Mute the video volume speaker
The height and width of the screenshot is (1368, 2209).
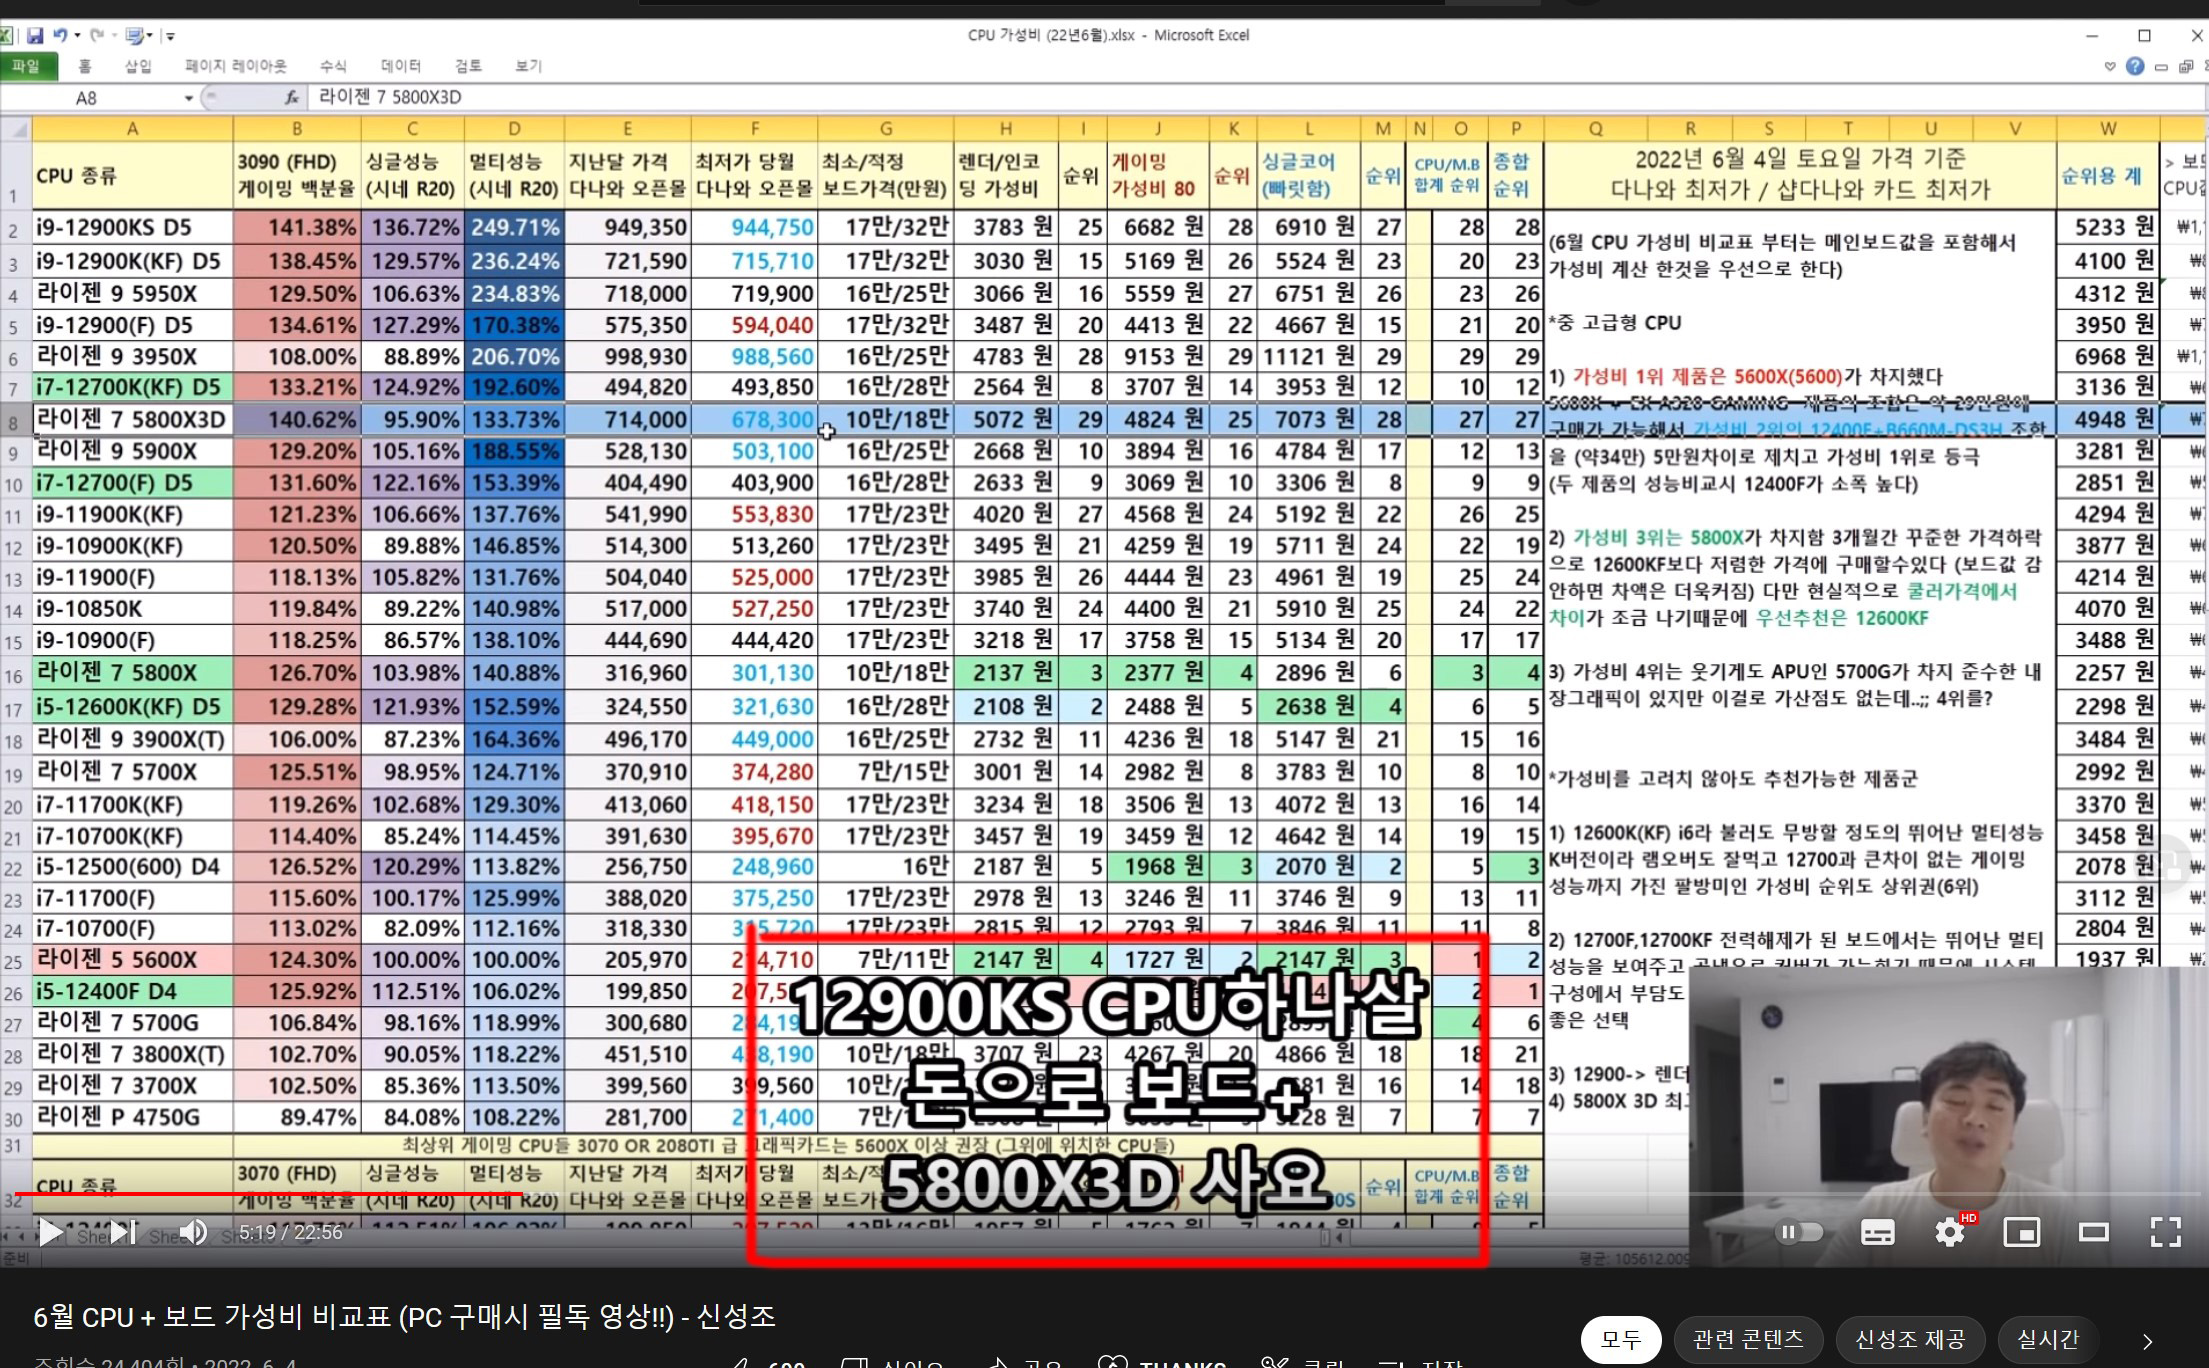click(x=193, y=1232)
